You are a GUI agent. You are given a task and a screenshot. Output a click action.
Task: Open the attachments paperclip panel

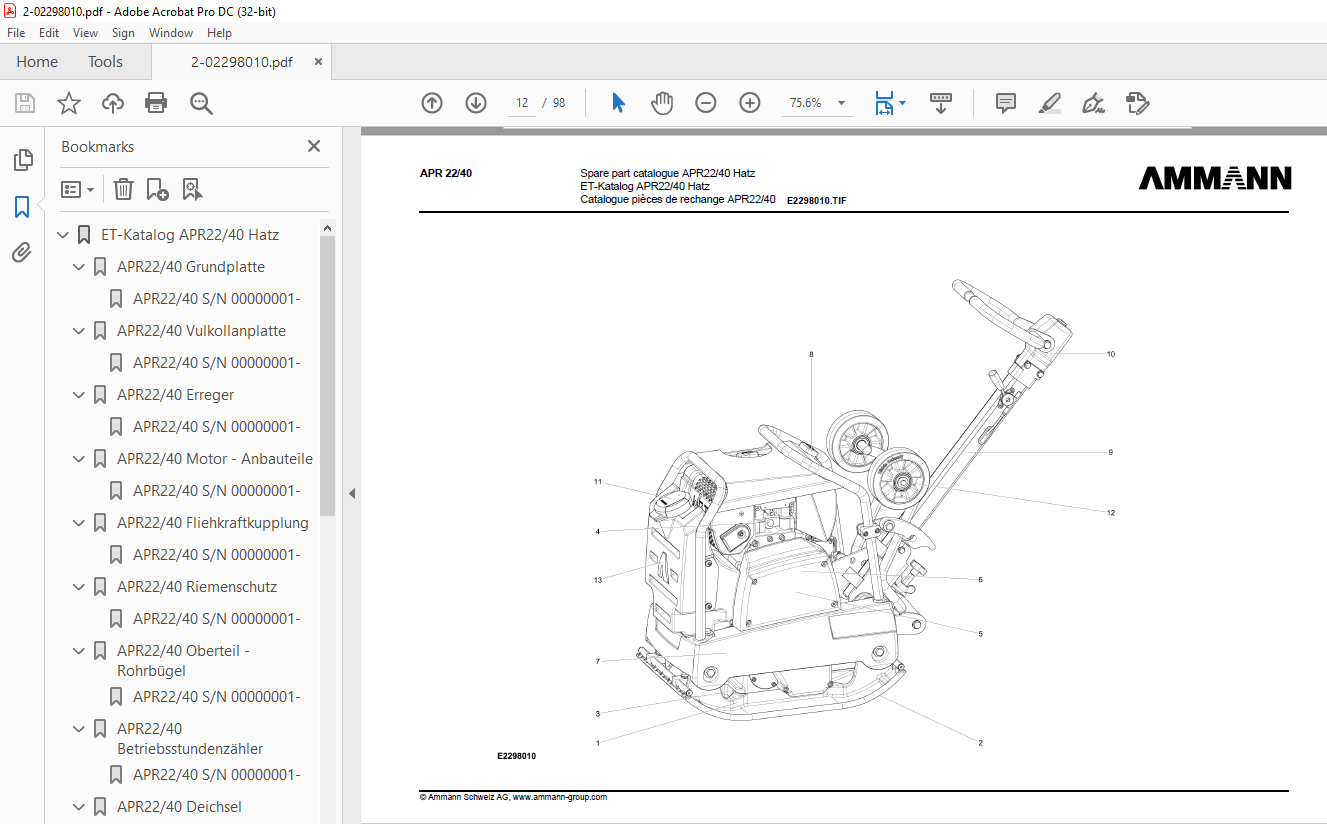tap(22, 253)
